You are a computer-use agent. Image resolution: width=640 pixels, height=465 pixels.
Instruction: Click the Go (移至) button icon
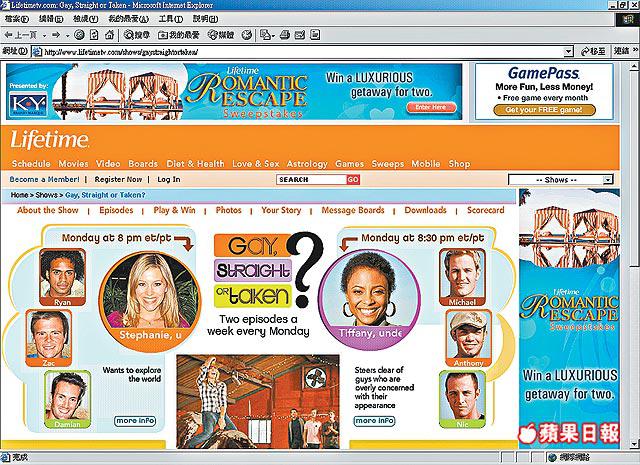pos(593,51)
